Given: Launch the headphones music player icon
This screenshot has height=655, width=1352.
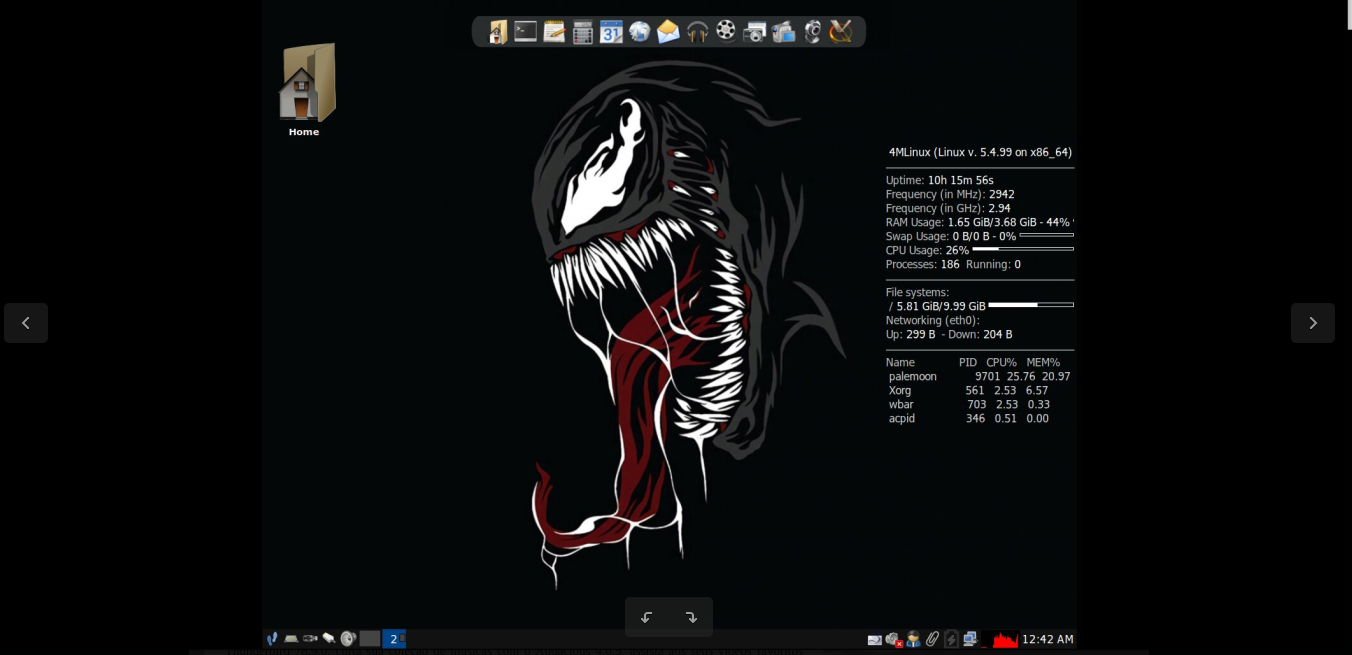Looking at the screenshot, I should pos(697,32).
